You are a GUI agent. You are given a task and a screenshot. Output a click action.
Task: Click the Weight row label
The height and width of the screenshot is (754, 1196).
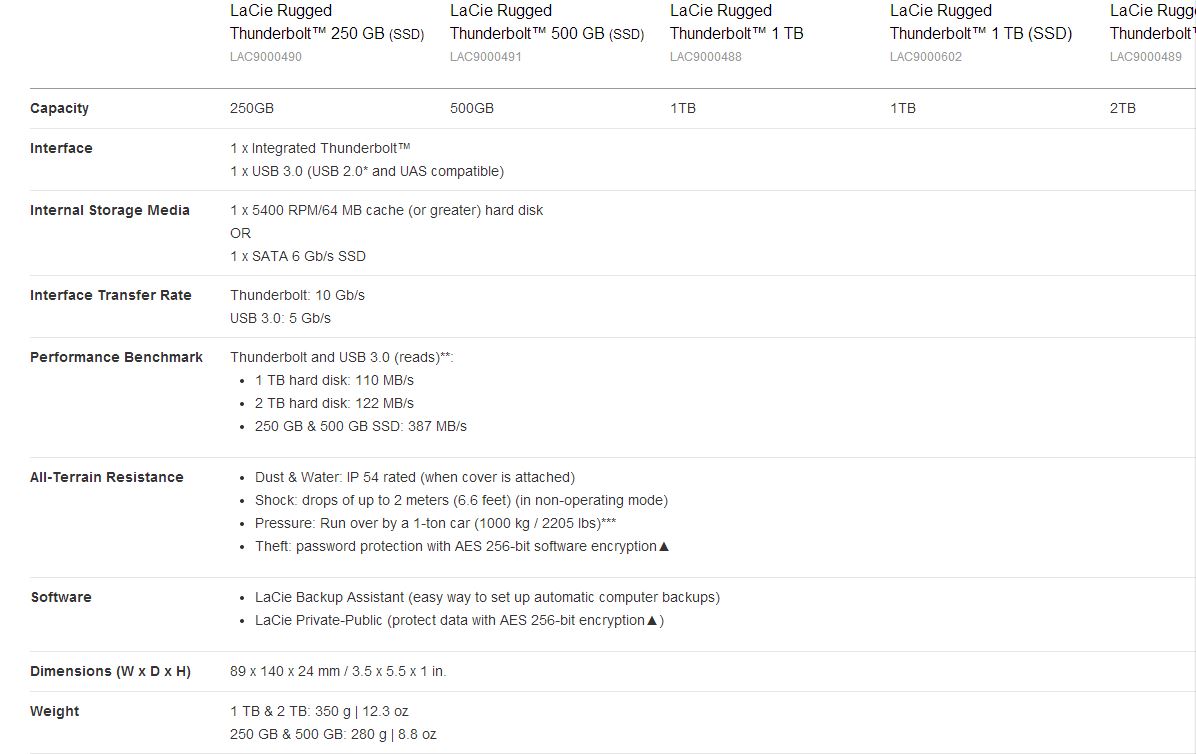point(54,711)
